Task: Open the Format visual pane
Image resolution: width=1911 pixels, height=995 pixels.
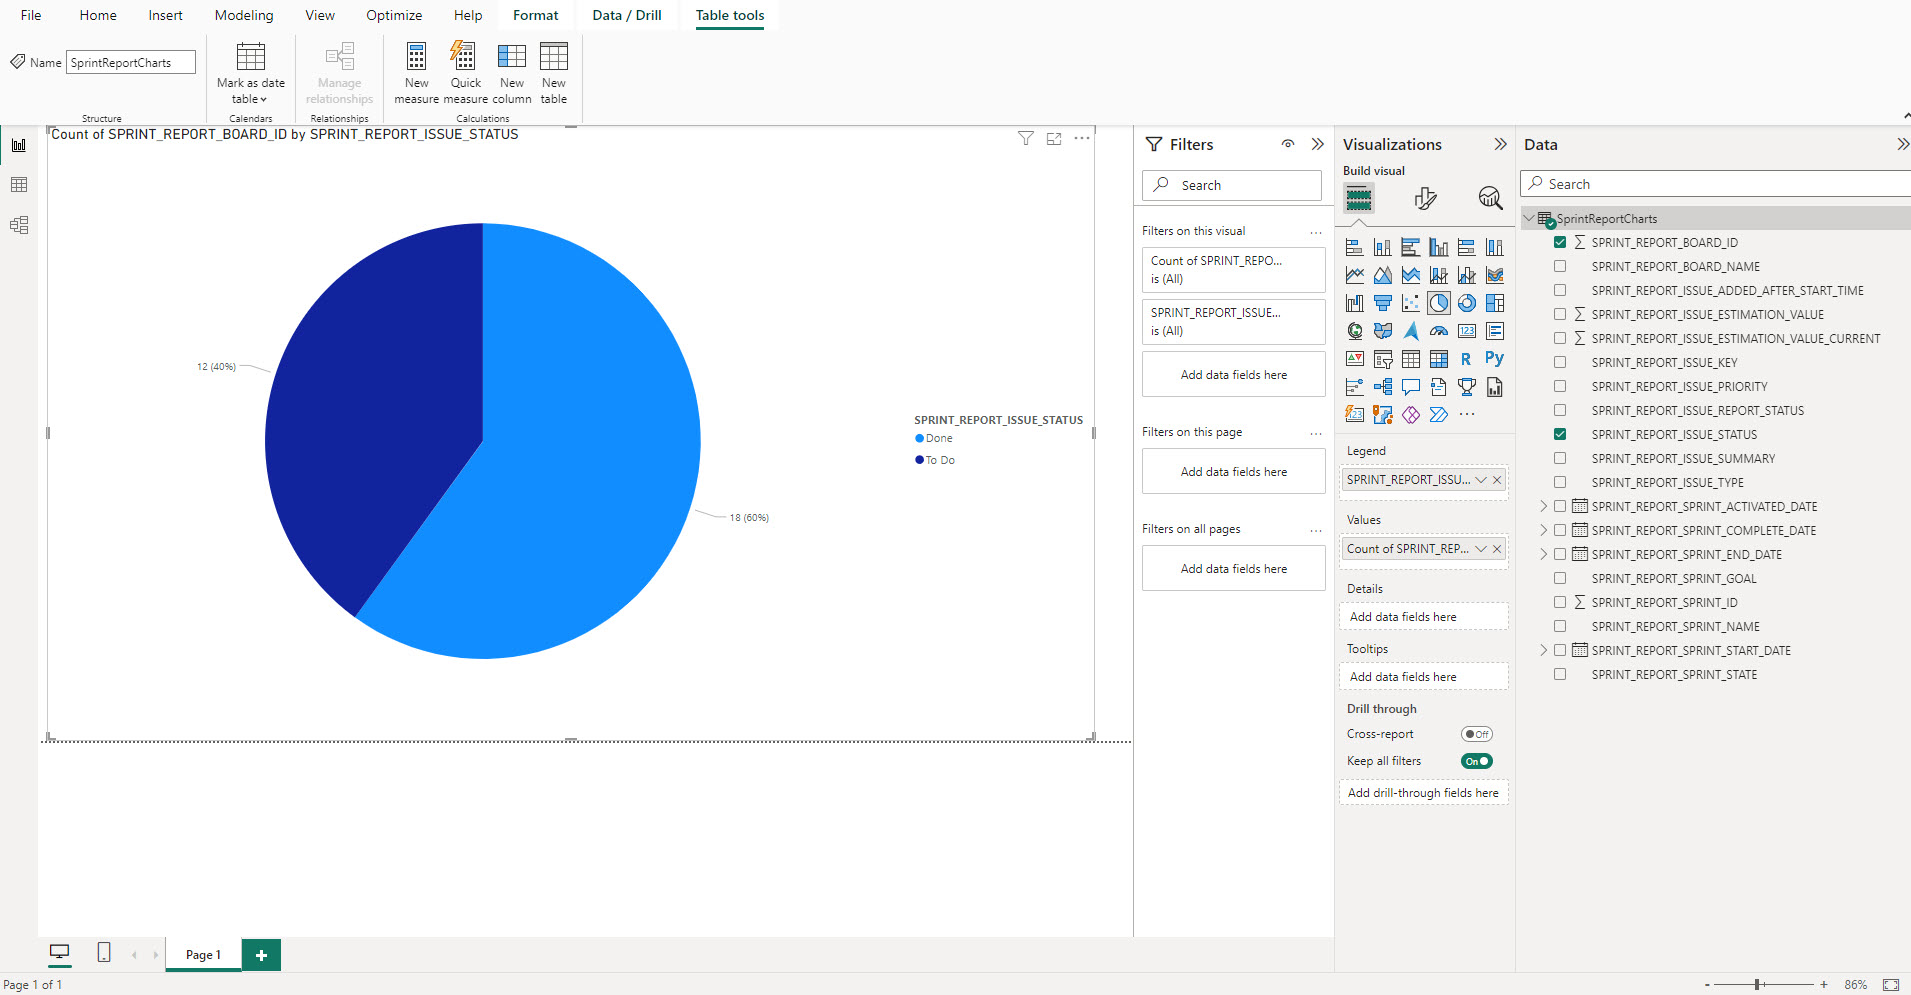Action: click(1425, 198)
